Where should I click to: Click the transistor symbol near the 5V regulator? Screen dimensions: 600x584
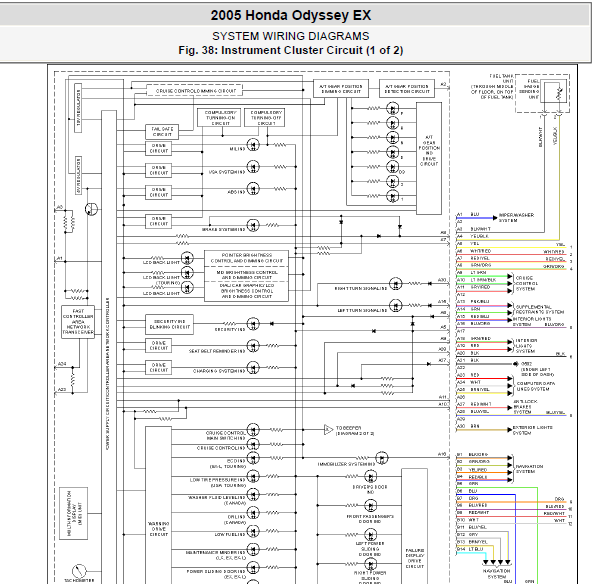tap(91, 209)
